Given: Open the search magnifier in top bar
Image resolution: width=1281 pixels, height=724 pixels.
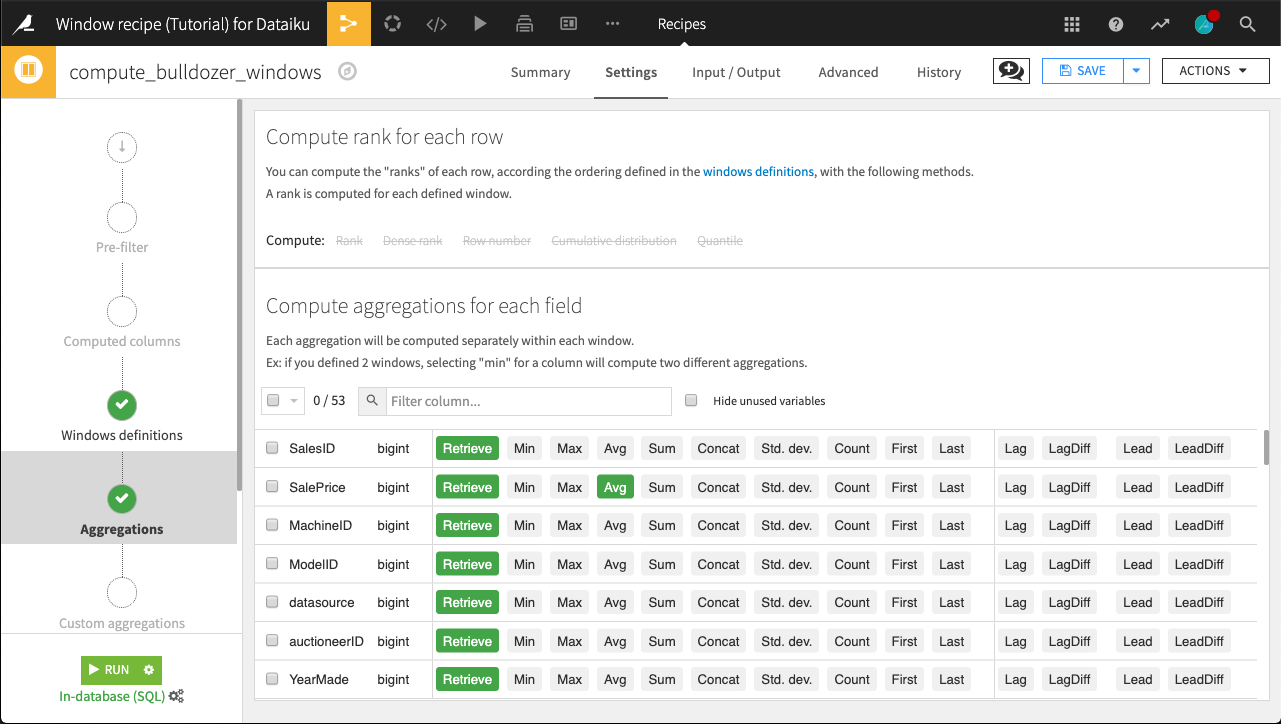Looking at the screenshot, I should click(1248, 24).
